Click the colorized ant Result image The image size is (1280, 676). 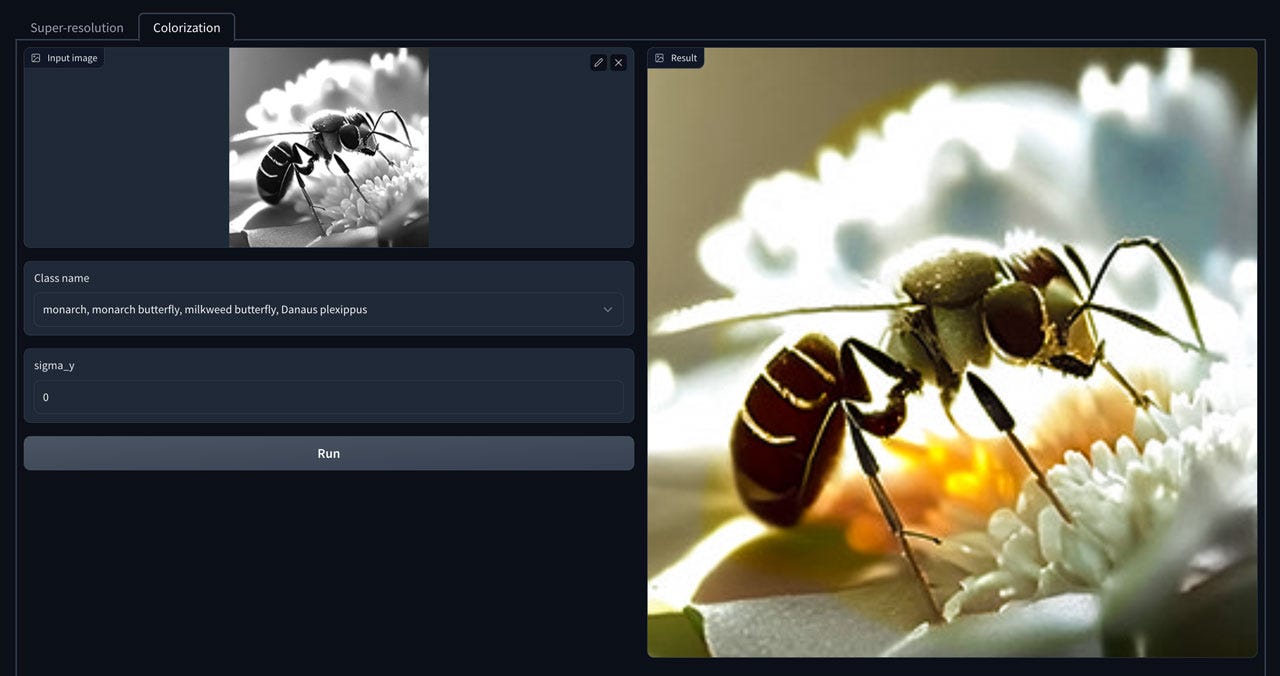tap(953, 350)
